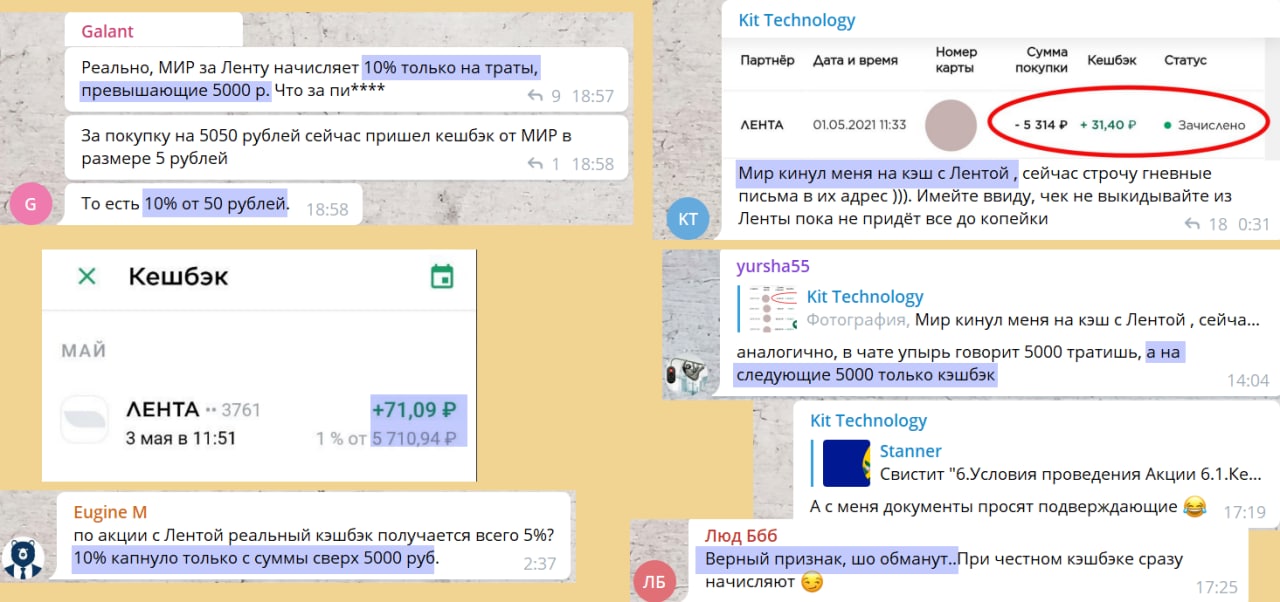1280x602 pixels.
Task: Click Eugine M's bear avatar
Action: tap(22, 559)
